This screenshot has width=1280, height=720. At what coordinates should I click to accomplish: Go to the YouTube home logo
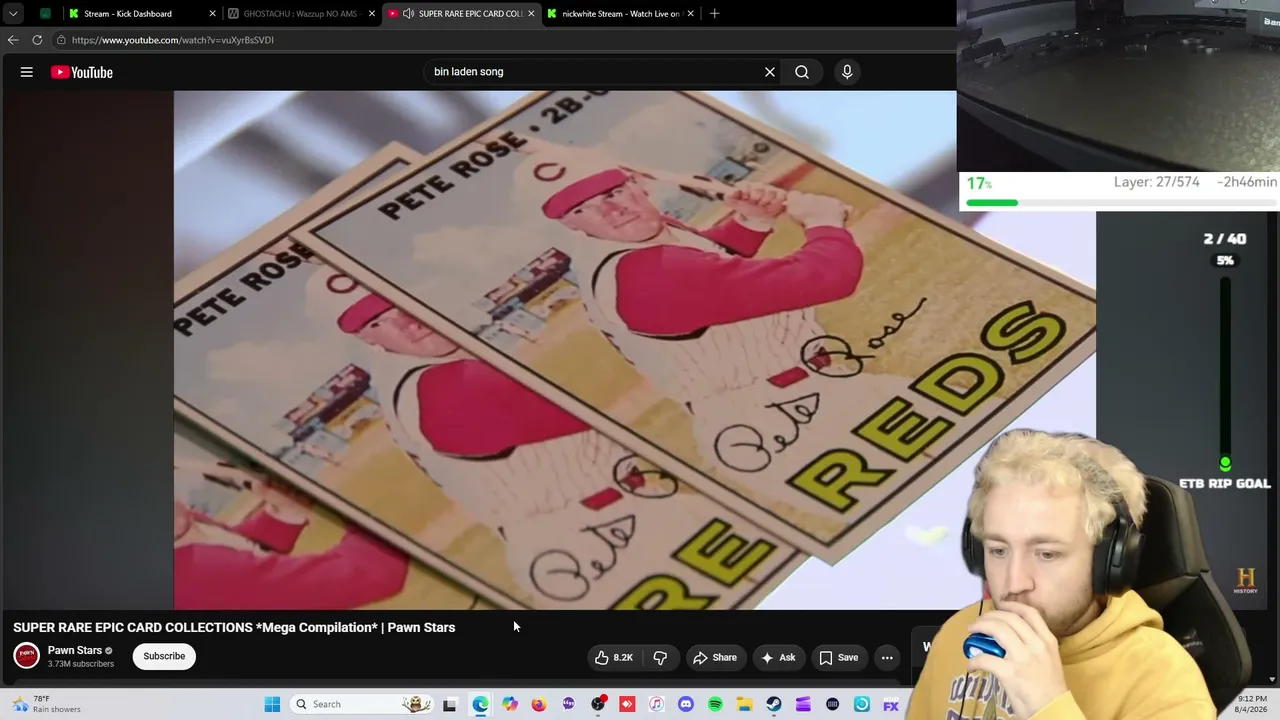point(82,72)
